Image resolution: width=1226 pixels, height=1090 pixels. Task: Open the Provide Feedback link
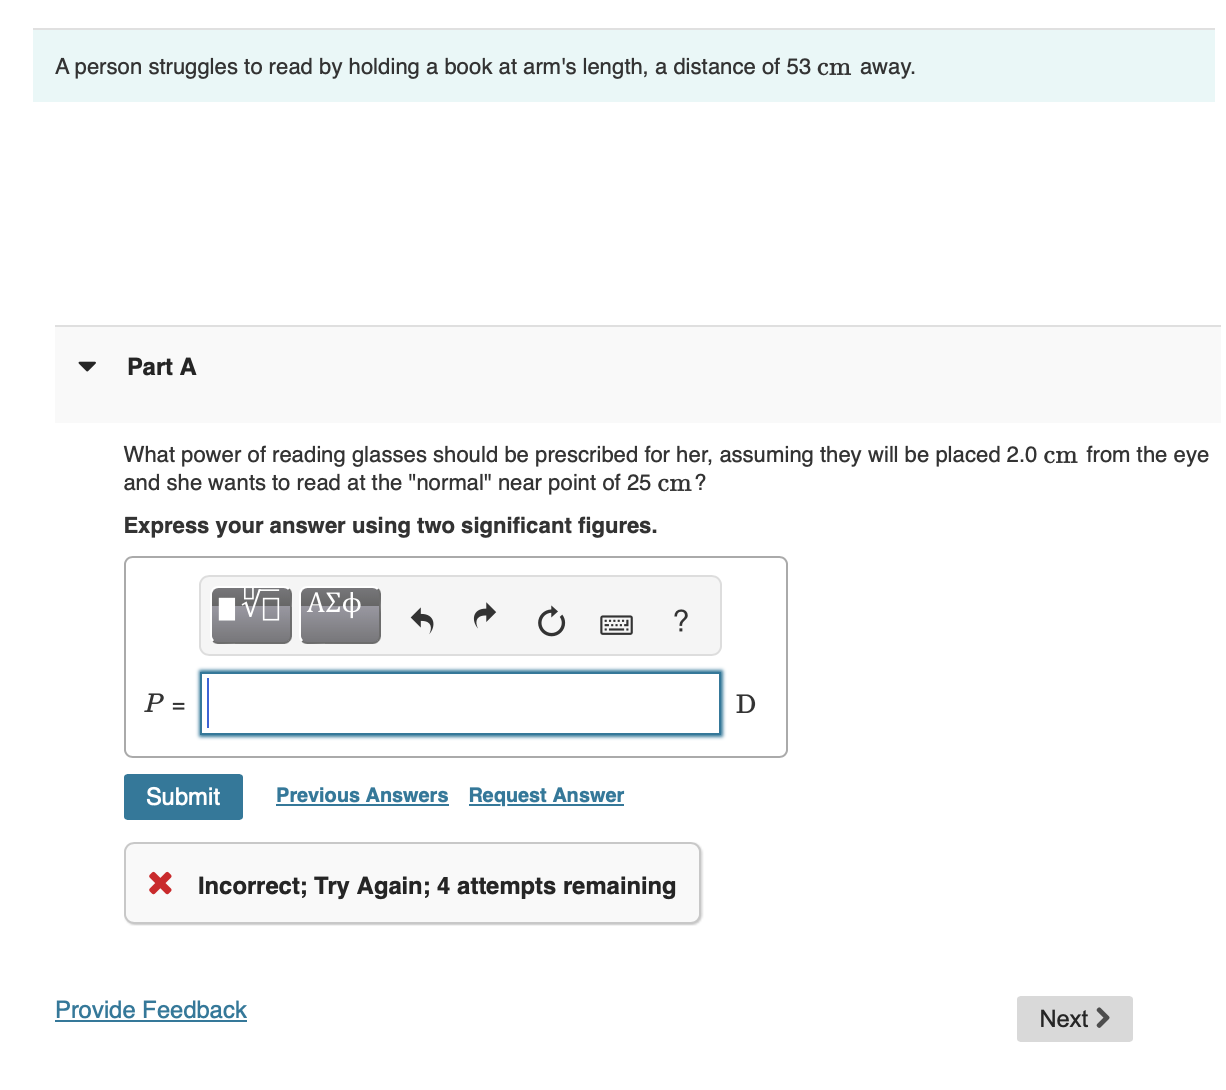click(x=151, y=1010)
